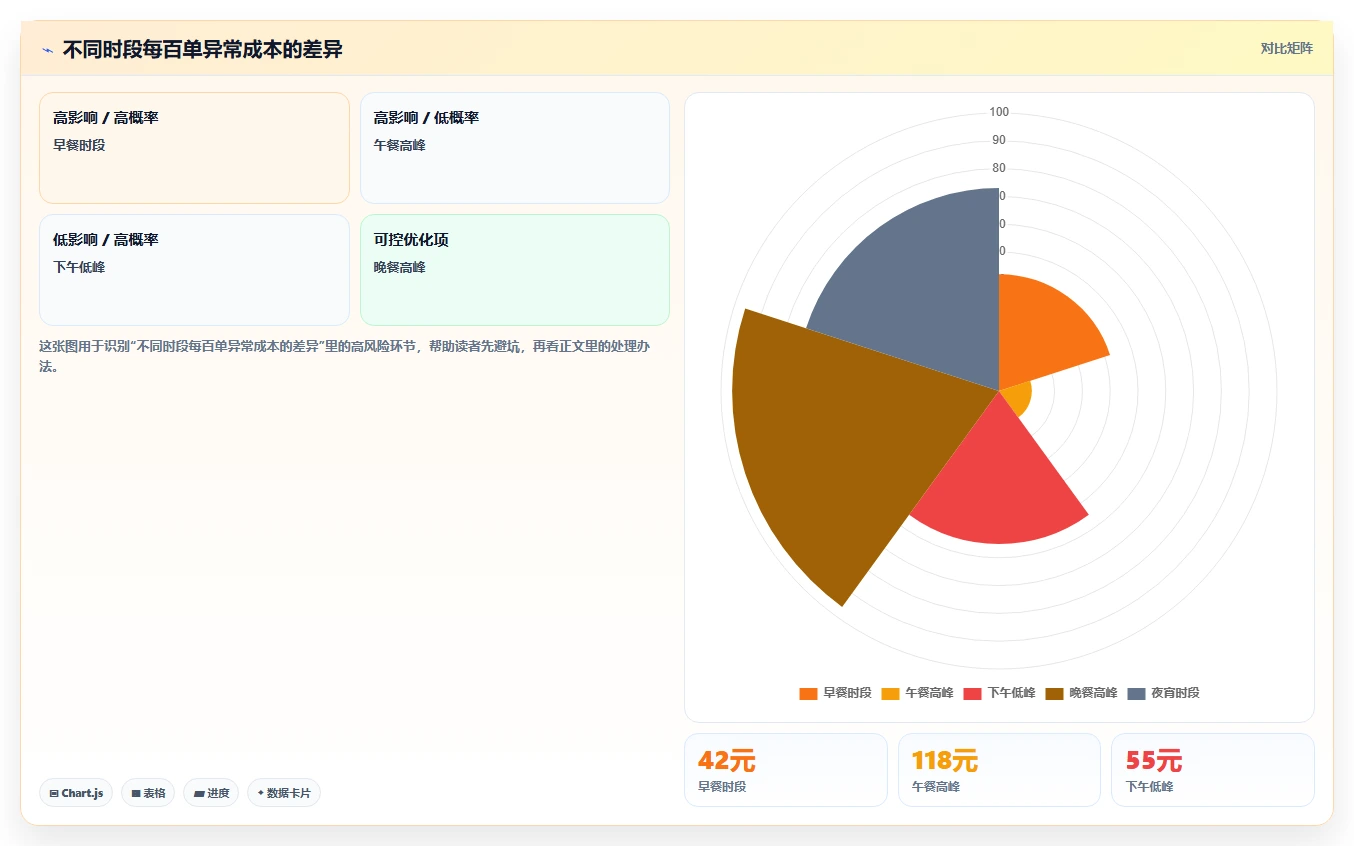Click the 55元 data card
Screen dimensions: 1354x846
click(1213, 770)
